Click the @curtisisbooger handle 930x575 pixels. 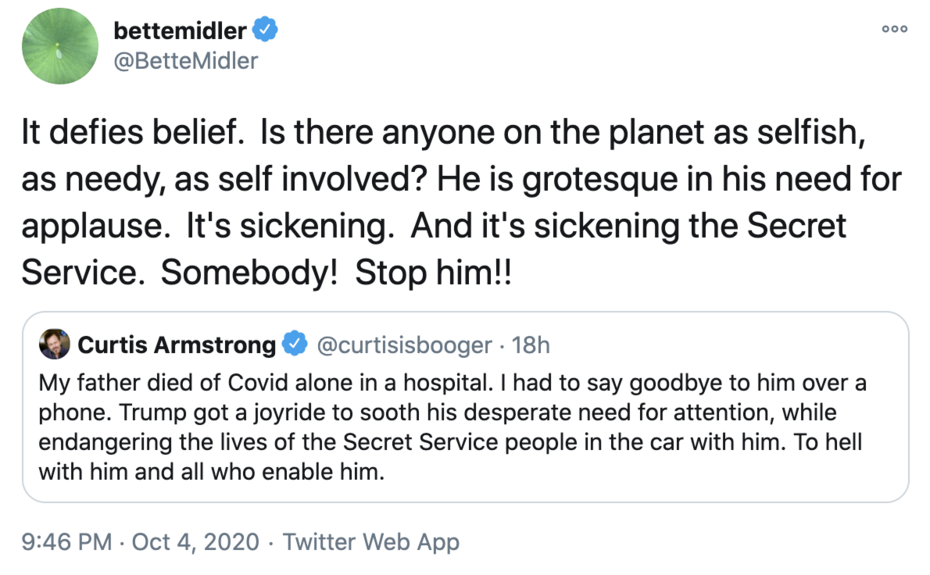coord(404,346)
